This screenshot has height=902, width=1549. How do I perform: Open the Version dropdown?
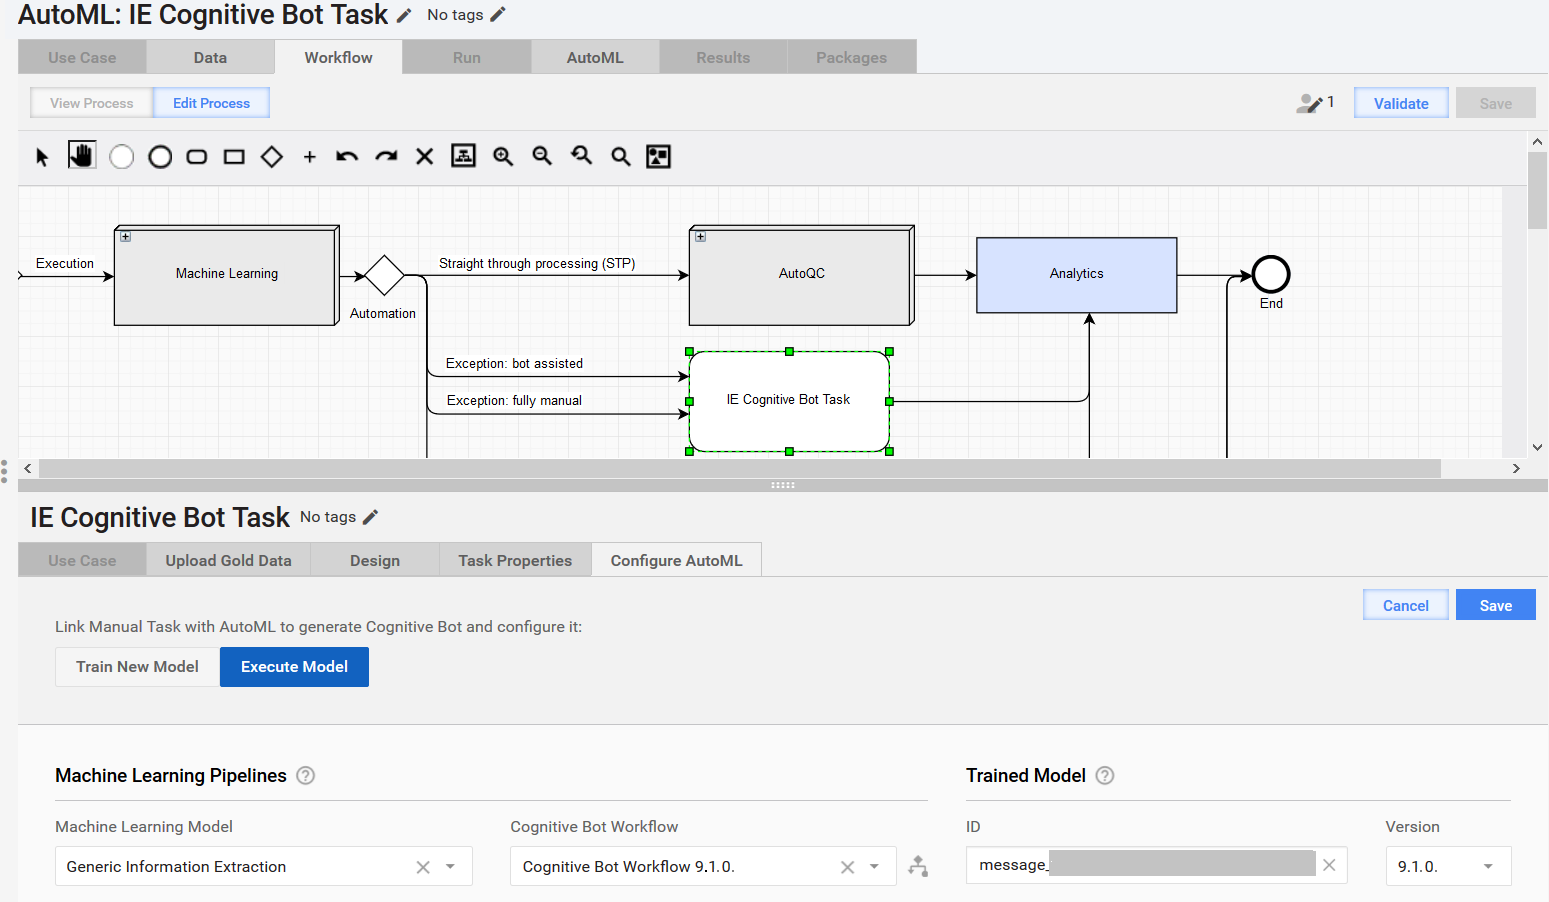1489,867
